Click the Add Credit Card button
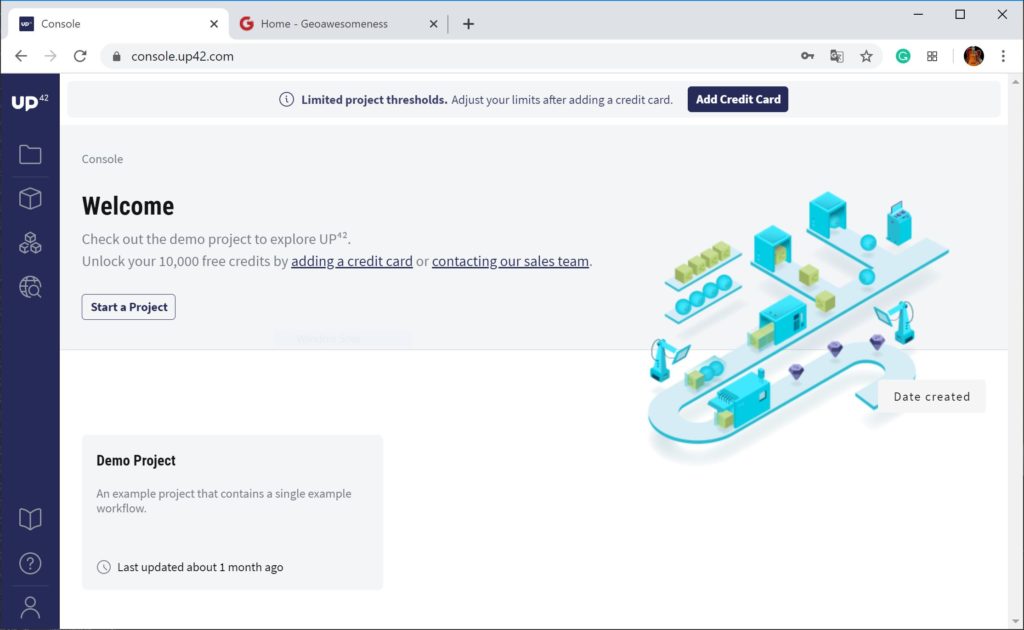This screenshot has height=630, width=1024. [x=737, y=99]
